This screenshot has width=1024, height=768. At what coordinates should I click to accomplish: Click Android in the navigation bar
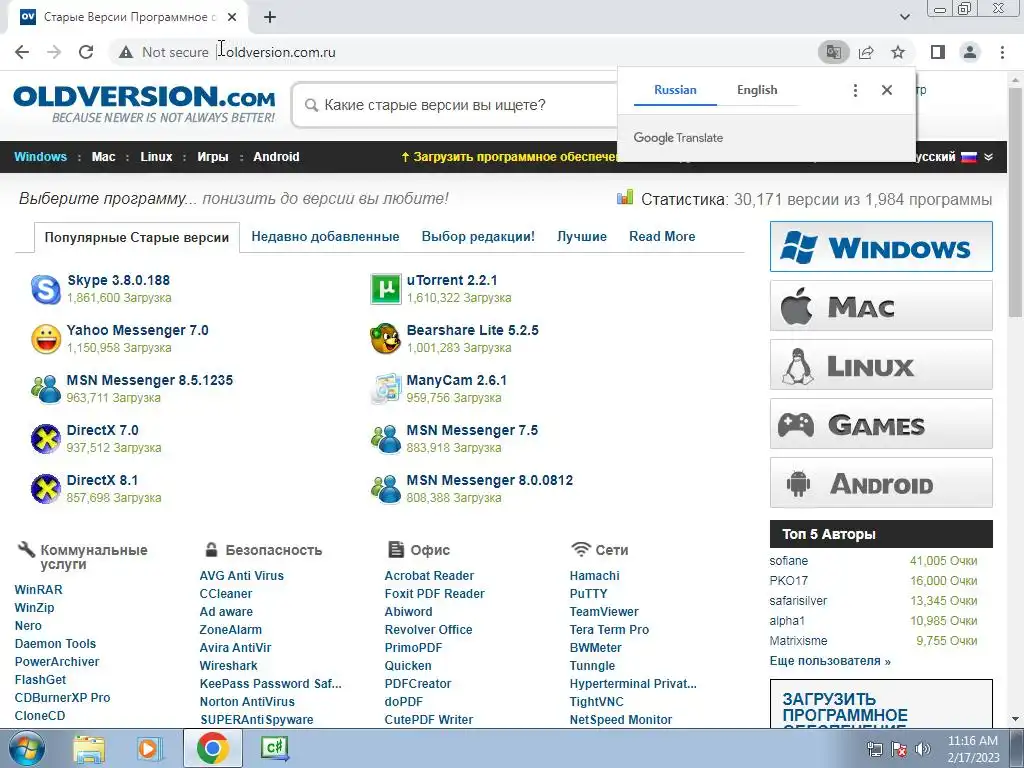(x=276, y=157)
